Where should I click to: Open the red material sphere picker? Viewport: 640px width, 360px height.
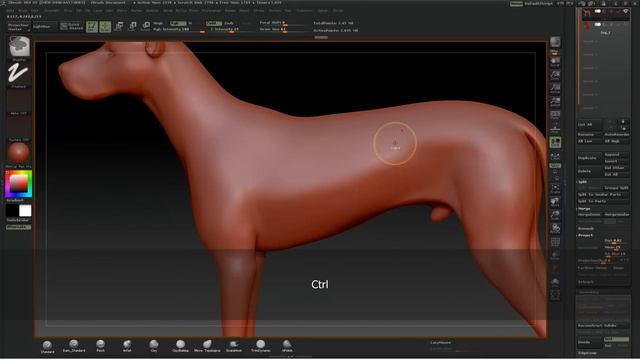(19, 153)
